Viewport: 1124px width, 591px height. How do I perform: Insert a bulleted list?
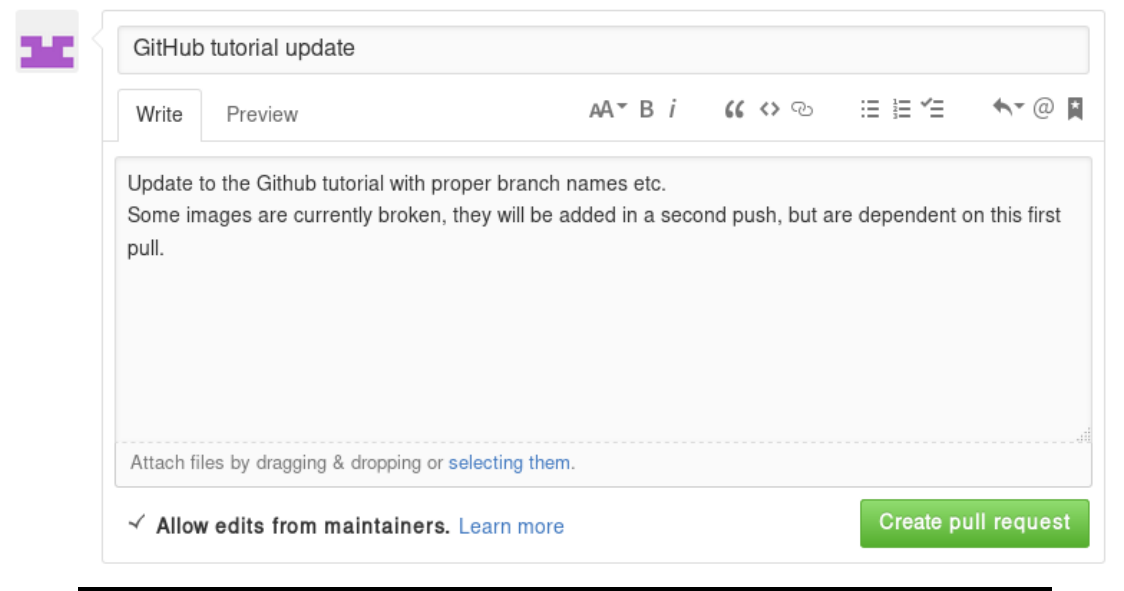tap(870, 109)
